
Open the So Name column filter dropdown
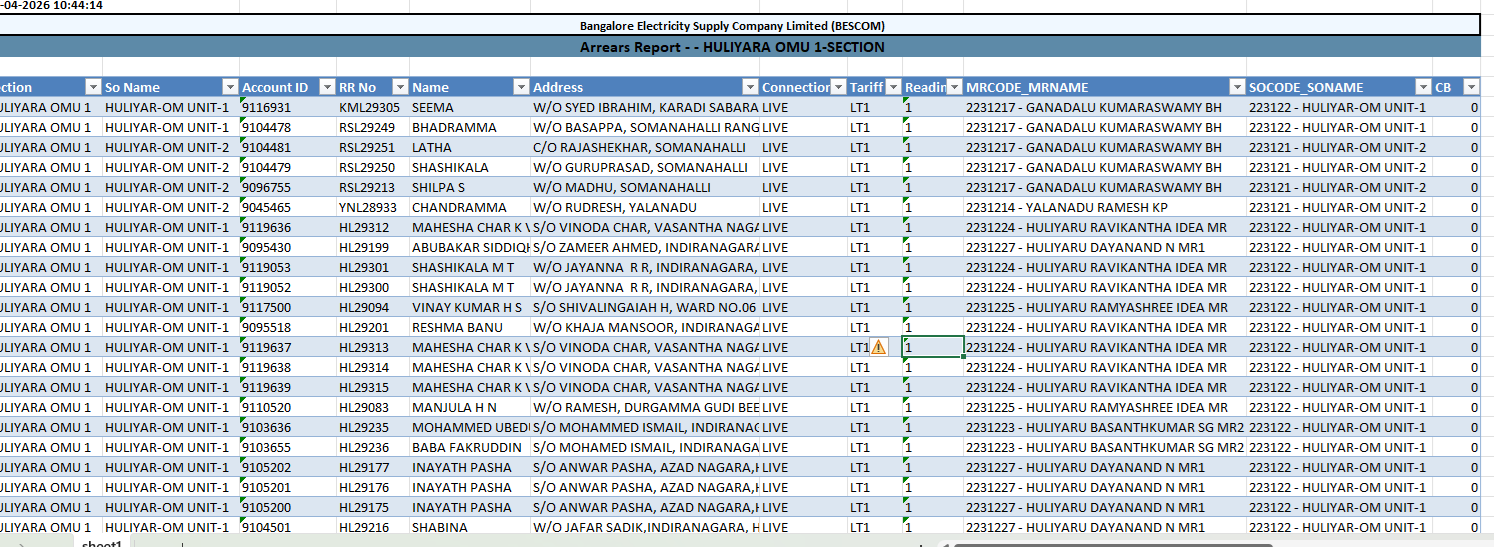coord(230,87)
